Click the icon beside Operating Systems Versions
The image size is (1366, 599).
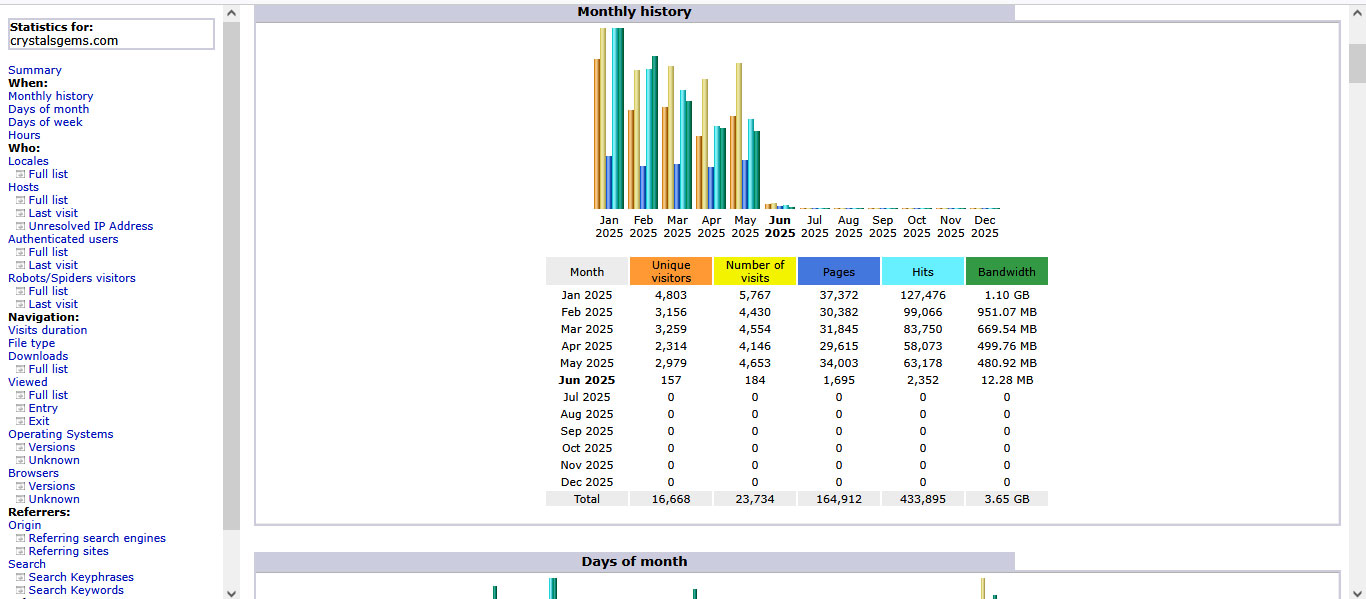coord(20,447)
